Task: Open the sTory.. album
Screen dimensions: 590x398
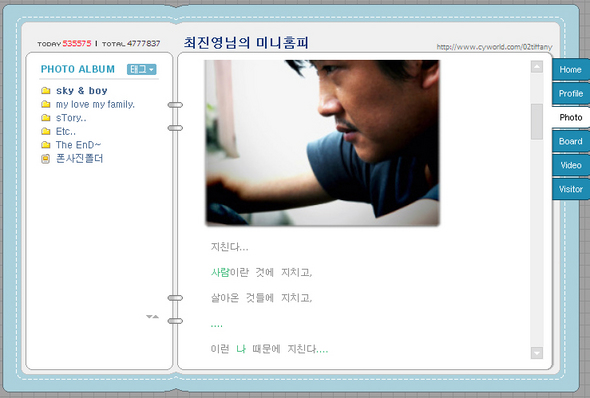Action: (x=71, y=118)
